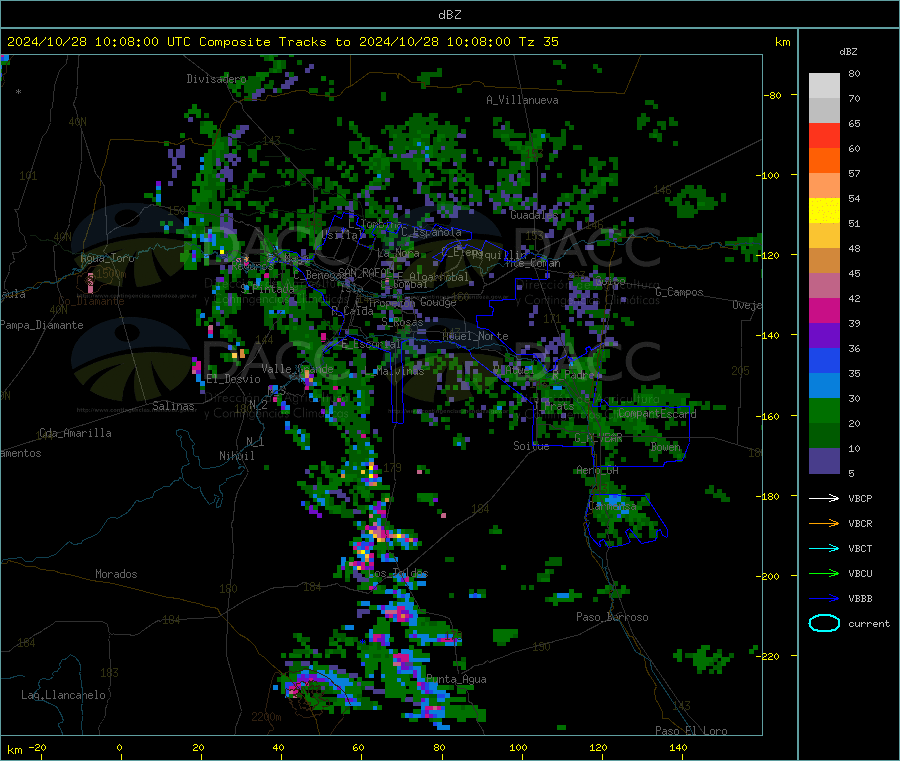
Task: Click the 'Tz 35' threshold text
Action: click(x=538, y=42)
